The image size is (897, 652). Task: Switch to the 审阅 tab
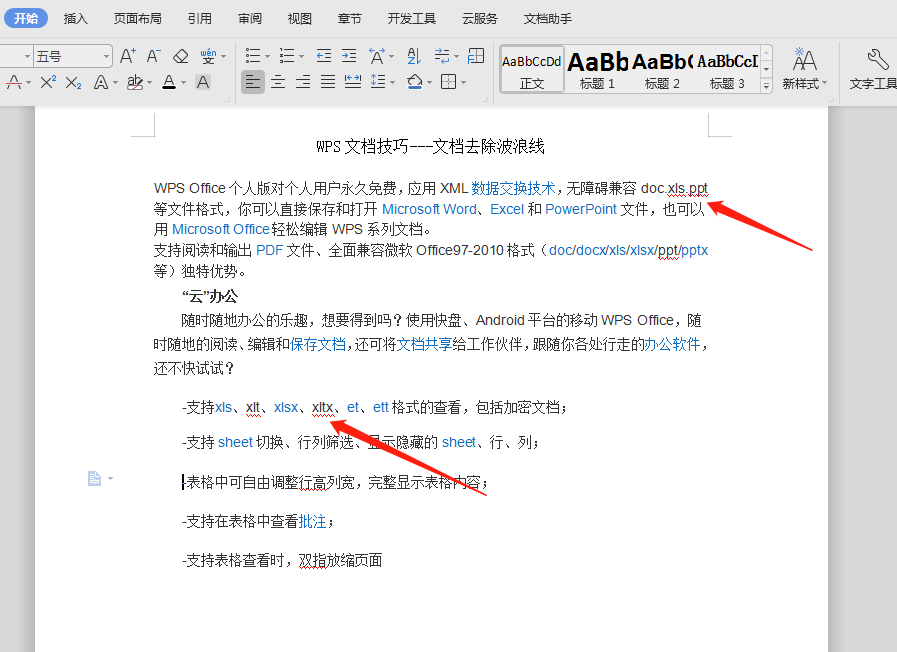(250, 18)
